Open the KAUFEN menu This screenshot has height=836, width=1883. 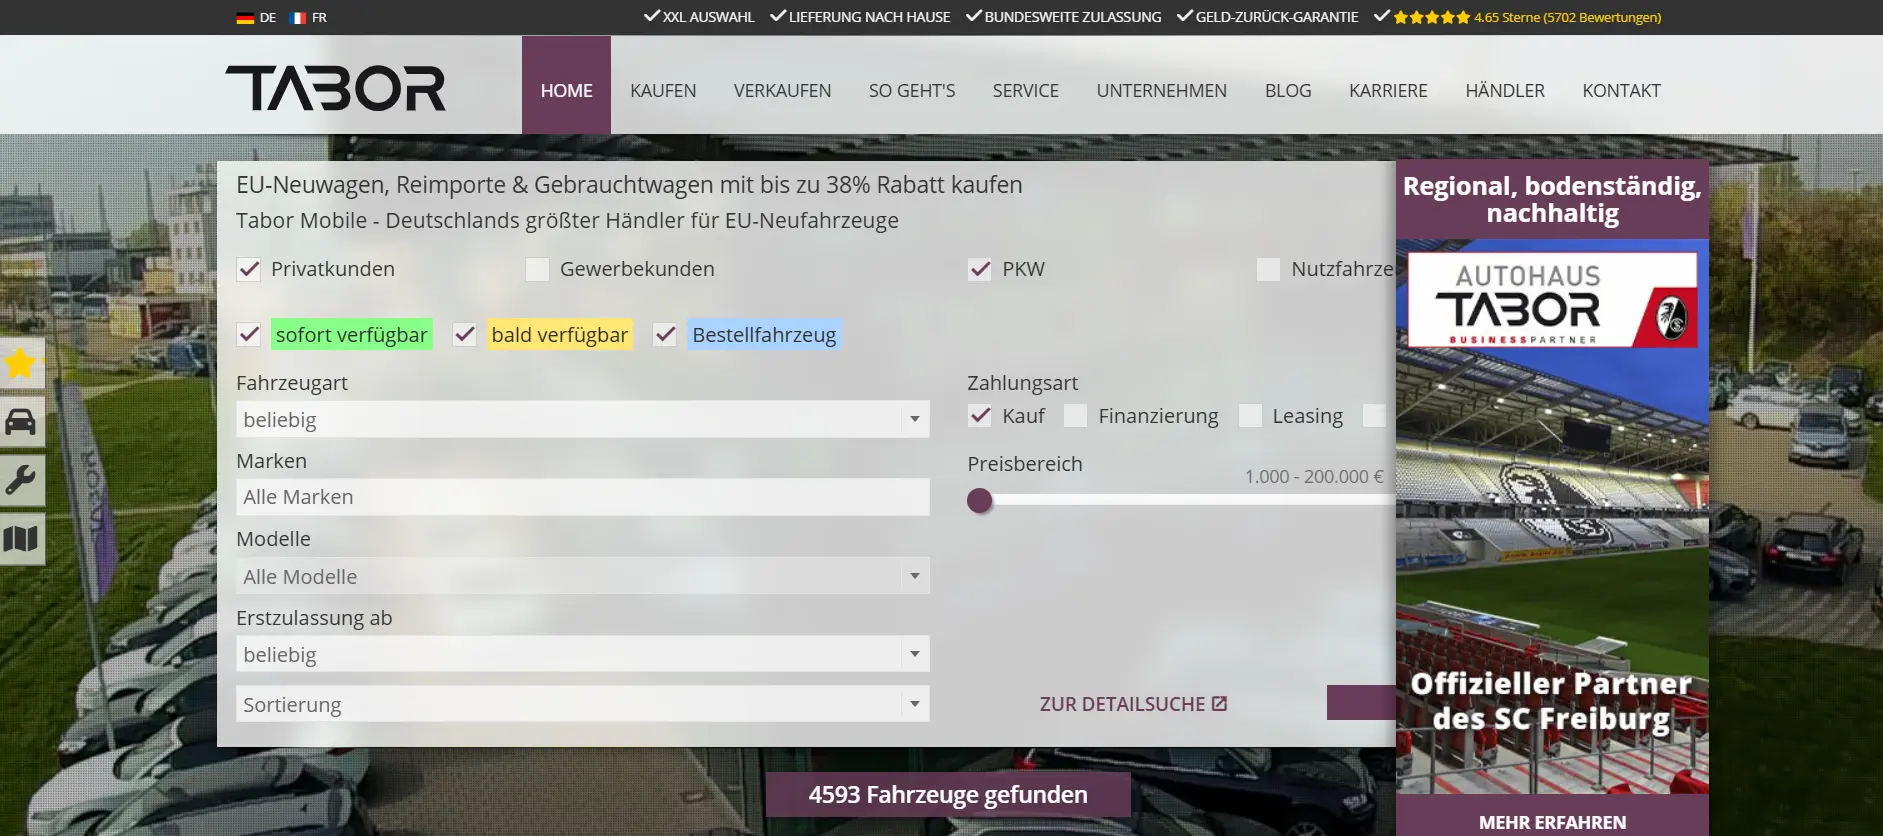pos(663,90)
